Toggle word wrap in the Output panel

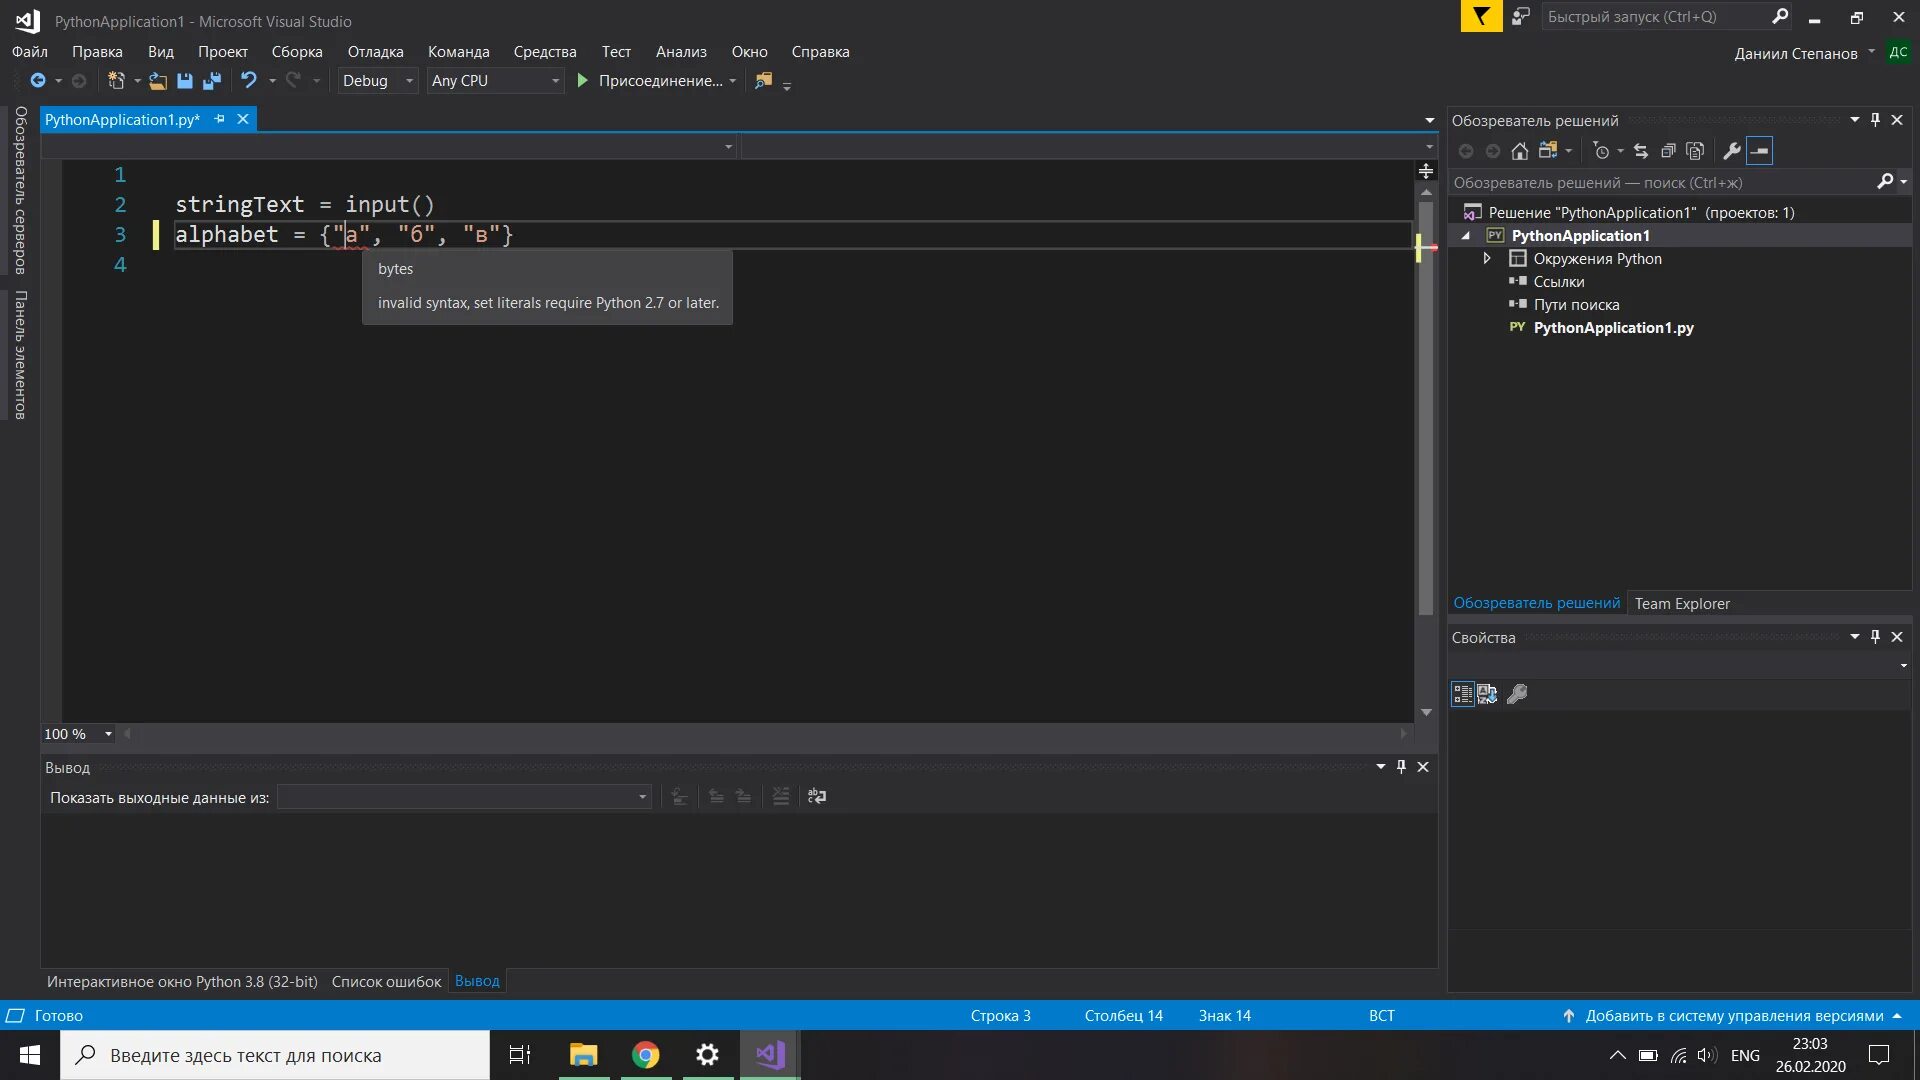coord(817,797)
